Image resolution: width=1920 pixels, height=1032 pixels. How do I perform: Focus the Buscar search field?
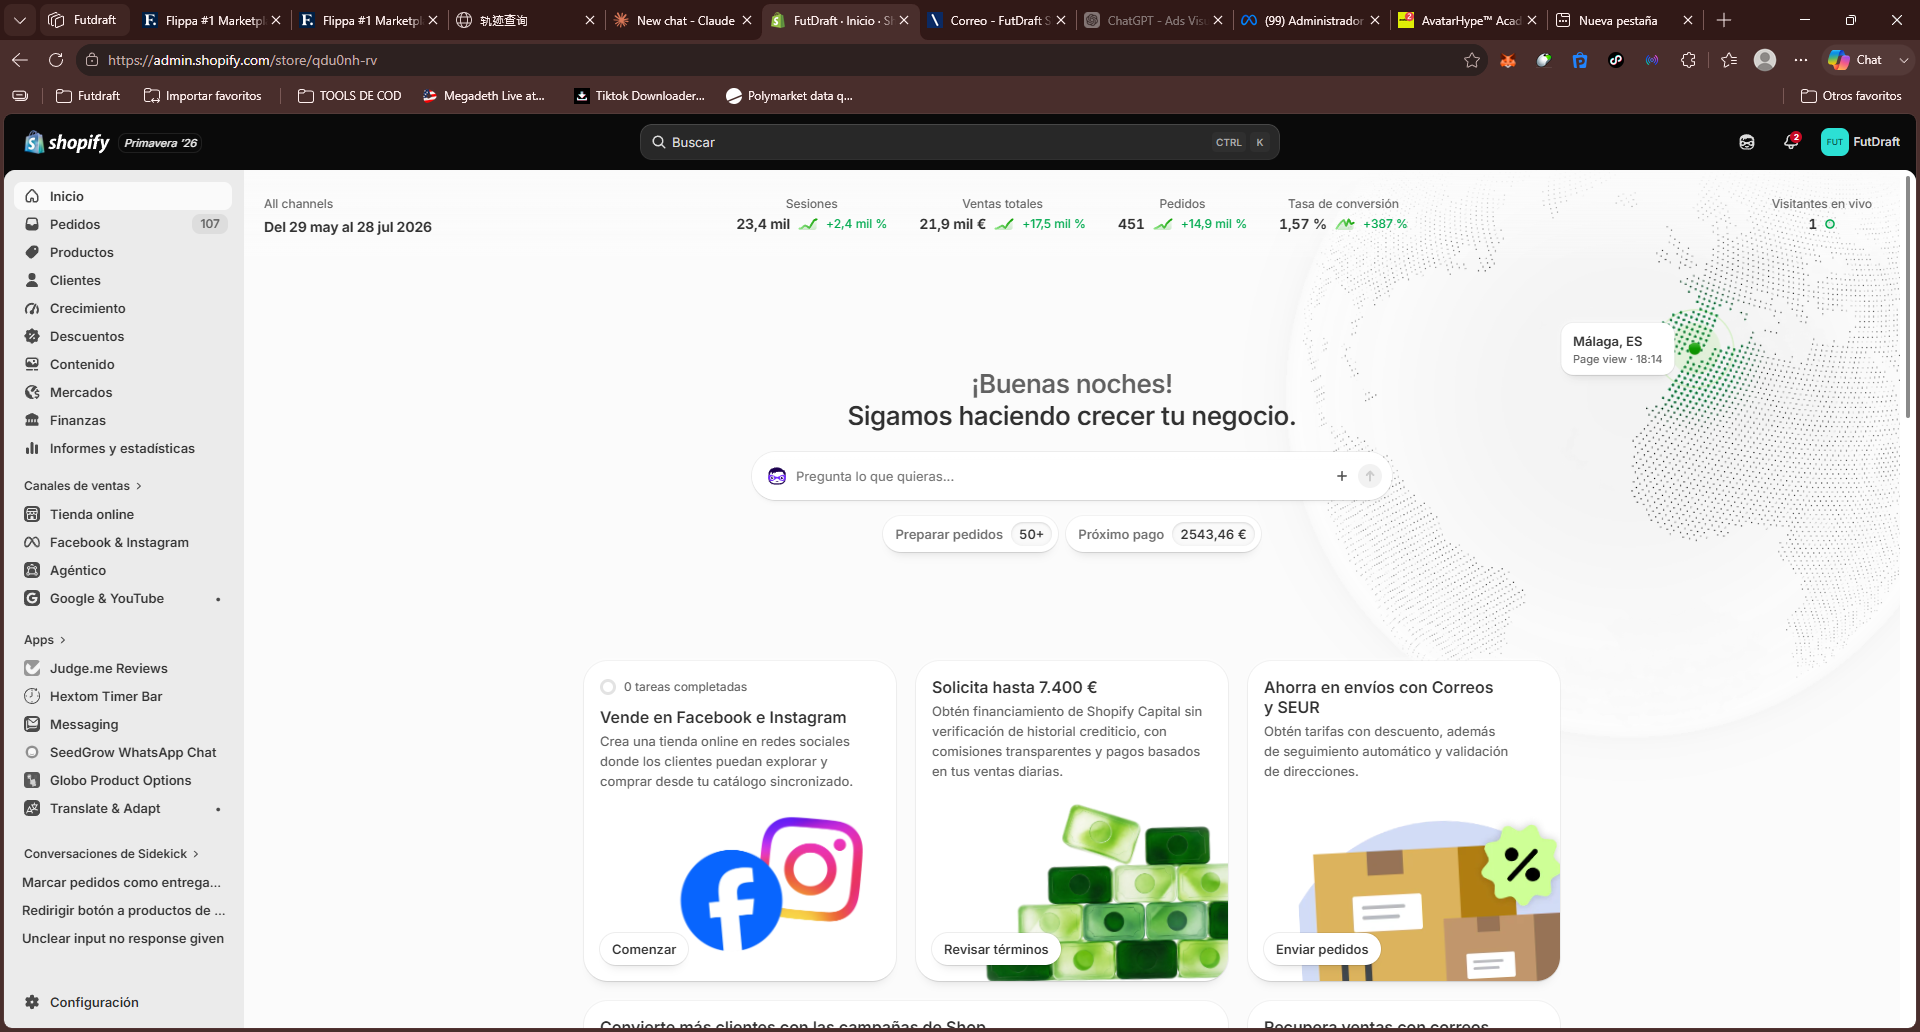[x=959, y=142]
